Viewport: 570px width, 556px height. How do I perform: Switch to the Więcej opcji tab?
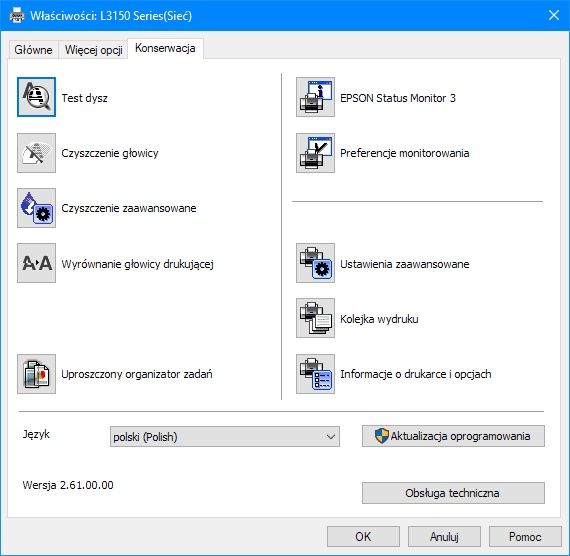point(93,49)
